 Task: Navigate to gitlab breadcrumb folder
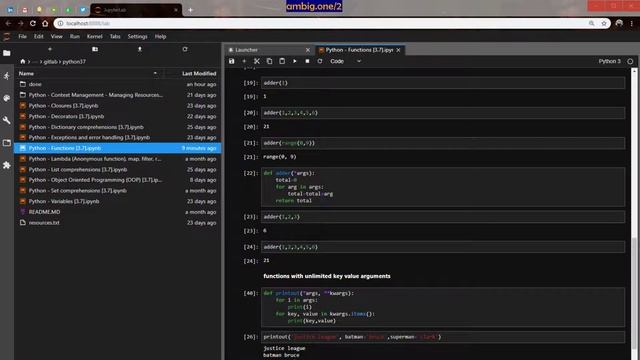(51, 62)
